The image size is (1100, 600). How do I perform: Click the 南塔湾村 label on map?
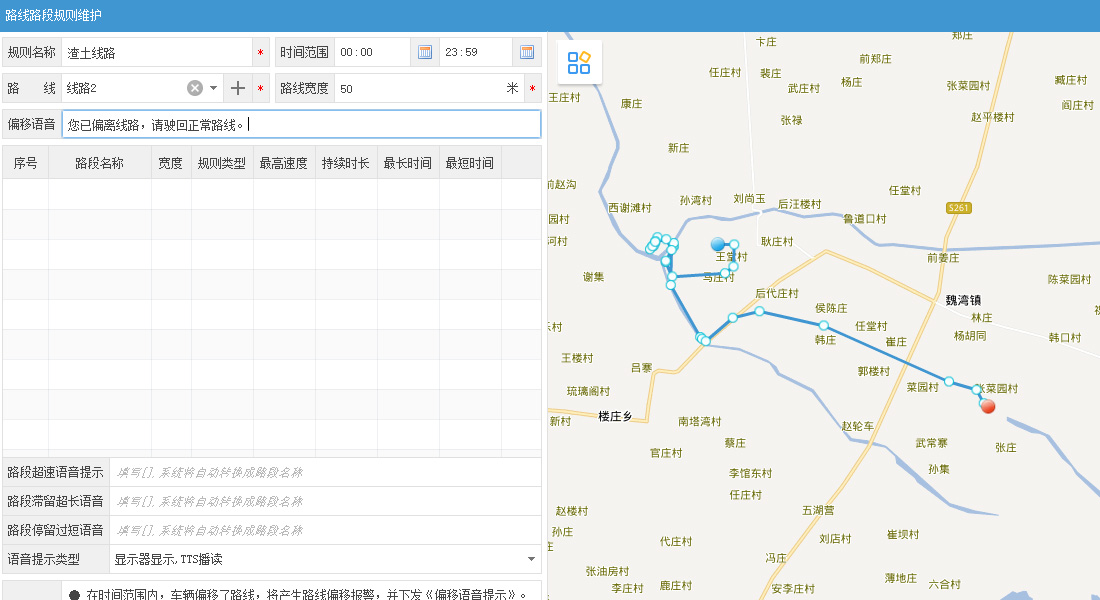click(699, 421)
